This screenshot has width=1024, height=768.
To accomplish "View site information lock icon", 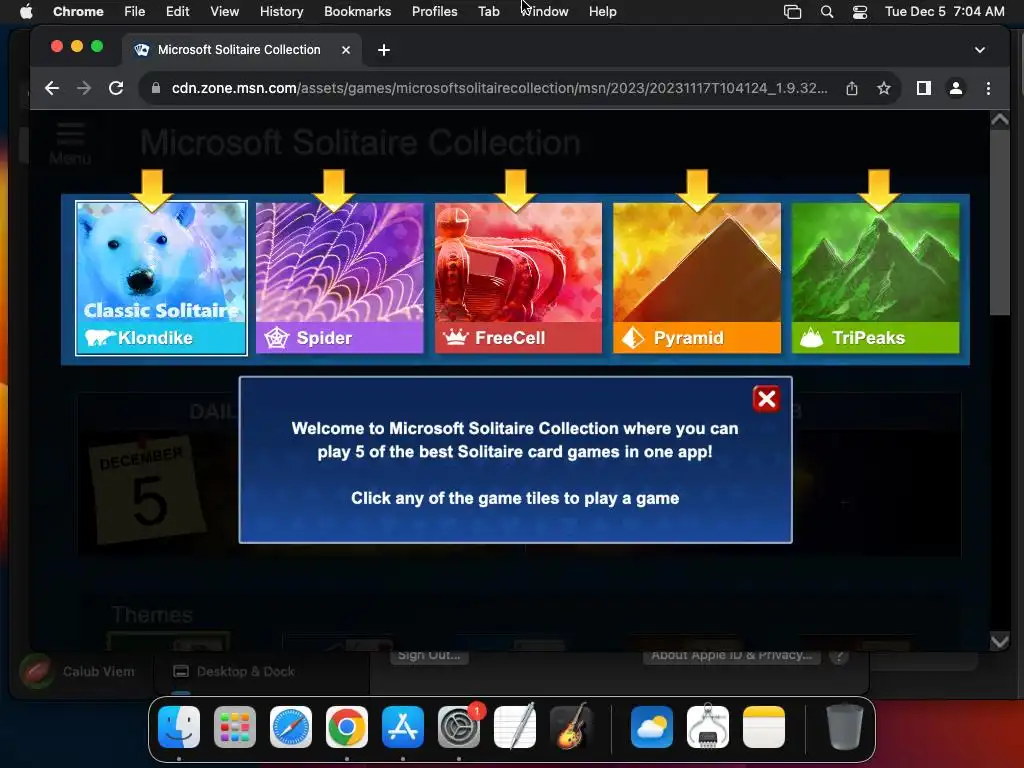I will tap(155, 88).
